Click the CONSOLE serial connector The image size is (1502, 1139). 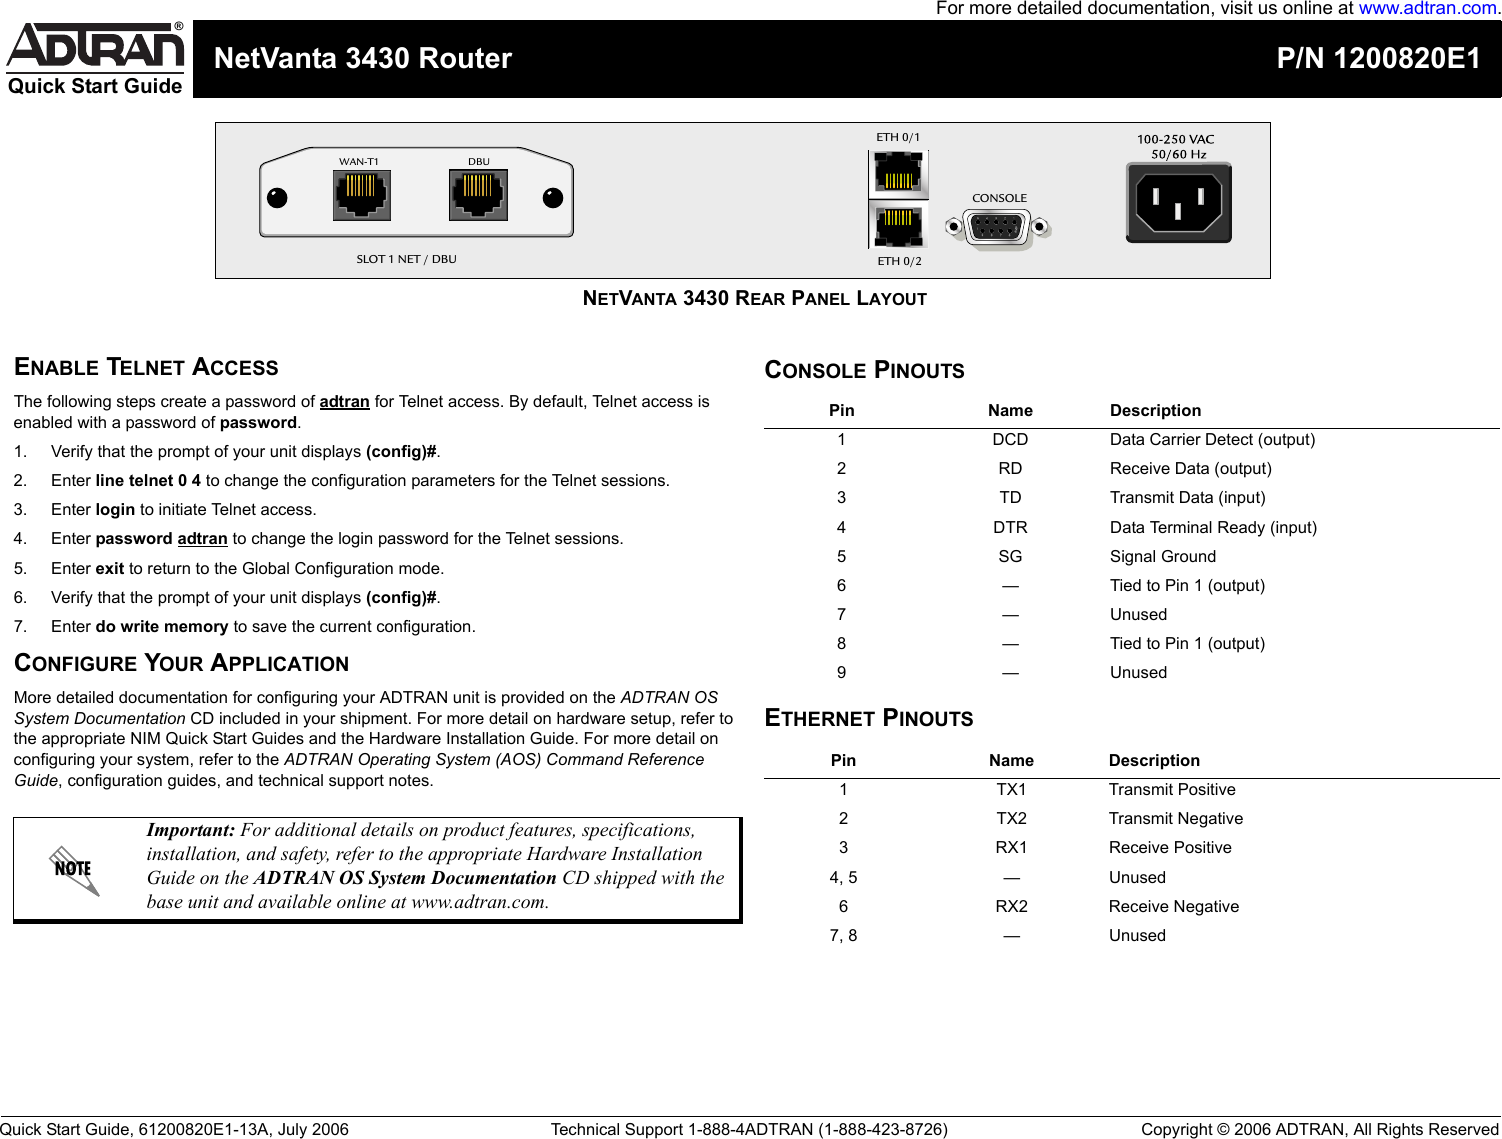[997, 228]
